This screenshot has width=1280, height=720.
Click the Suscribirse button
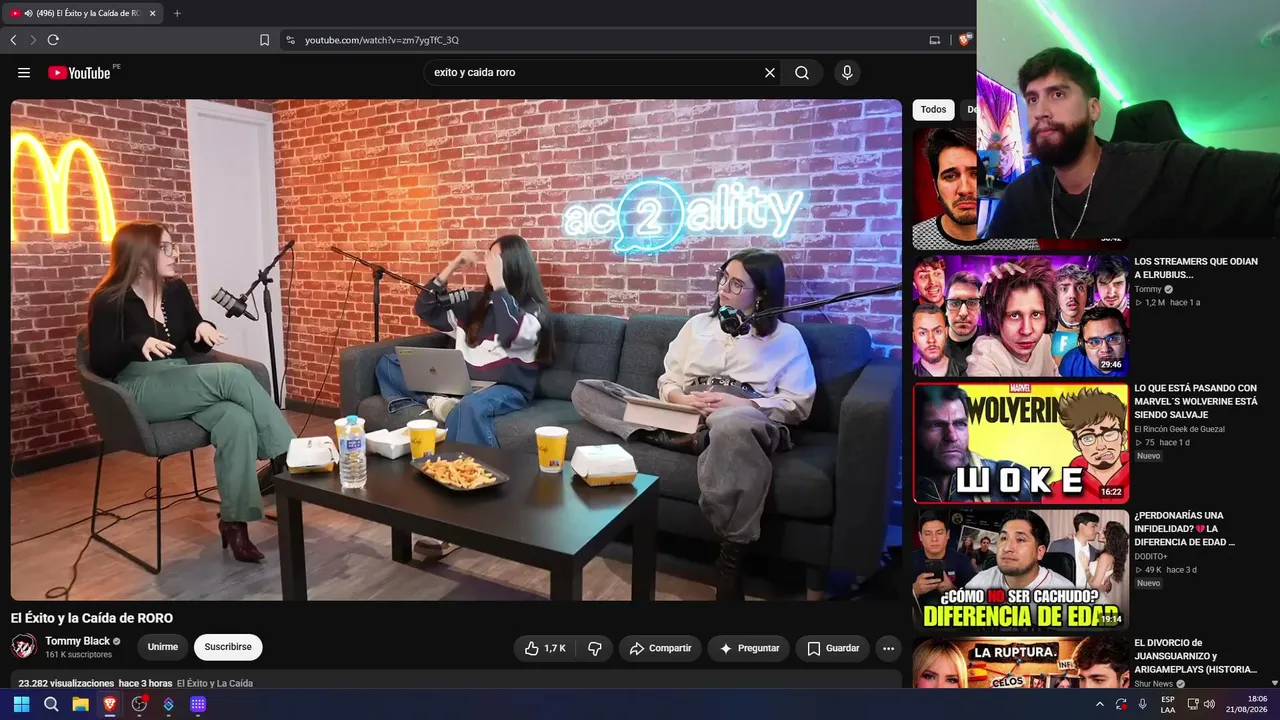coord(228,647)
